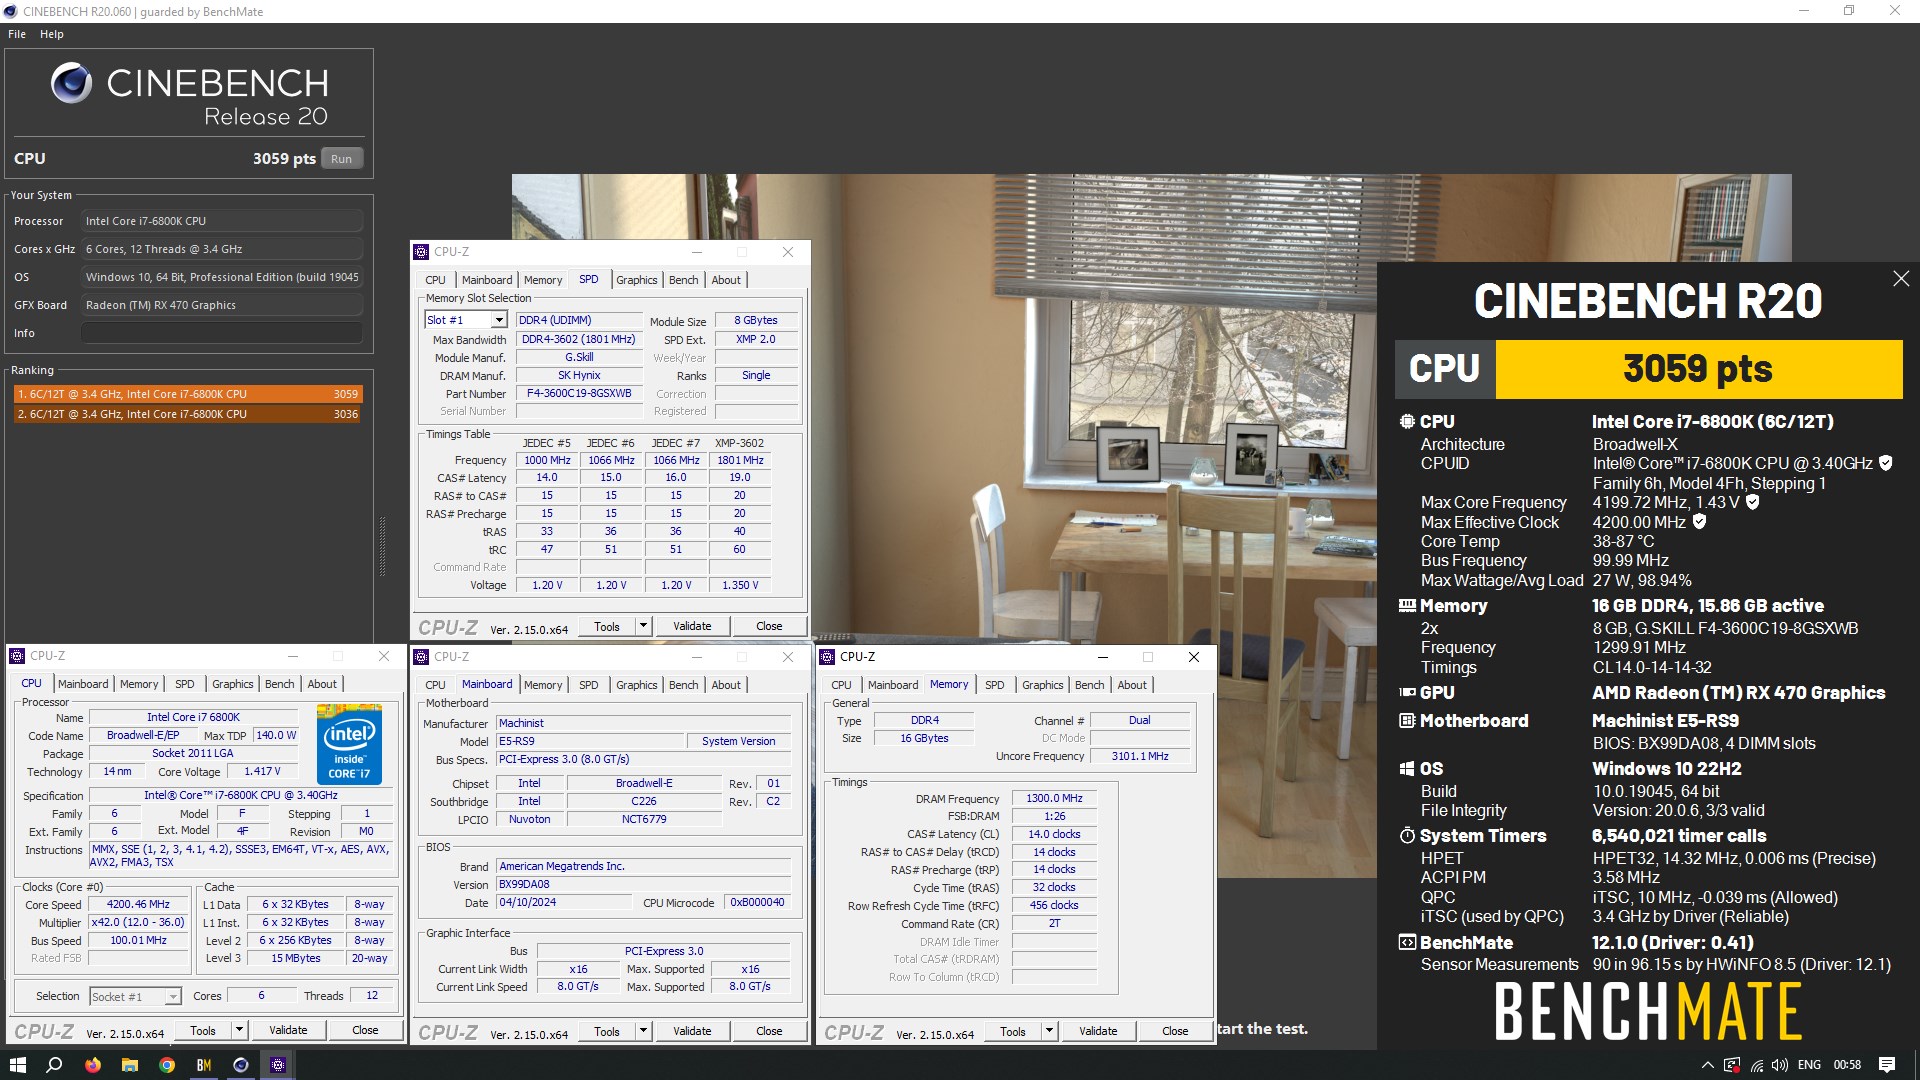Open File Explorer from the taskbar
The image size is (1920, 1080).
(x=129, y=1065)
